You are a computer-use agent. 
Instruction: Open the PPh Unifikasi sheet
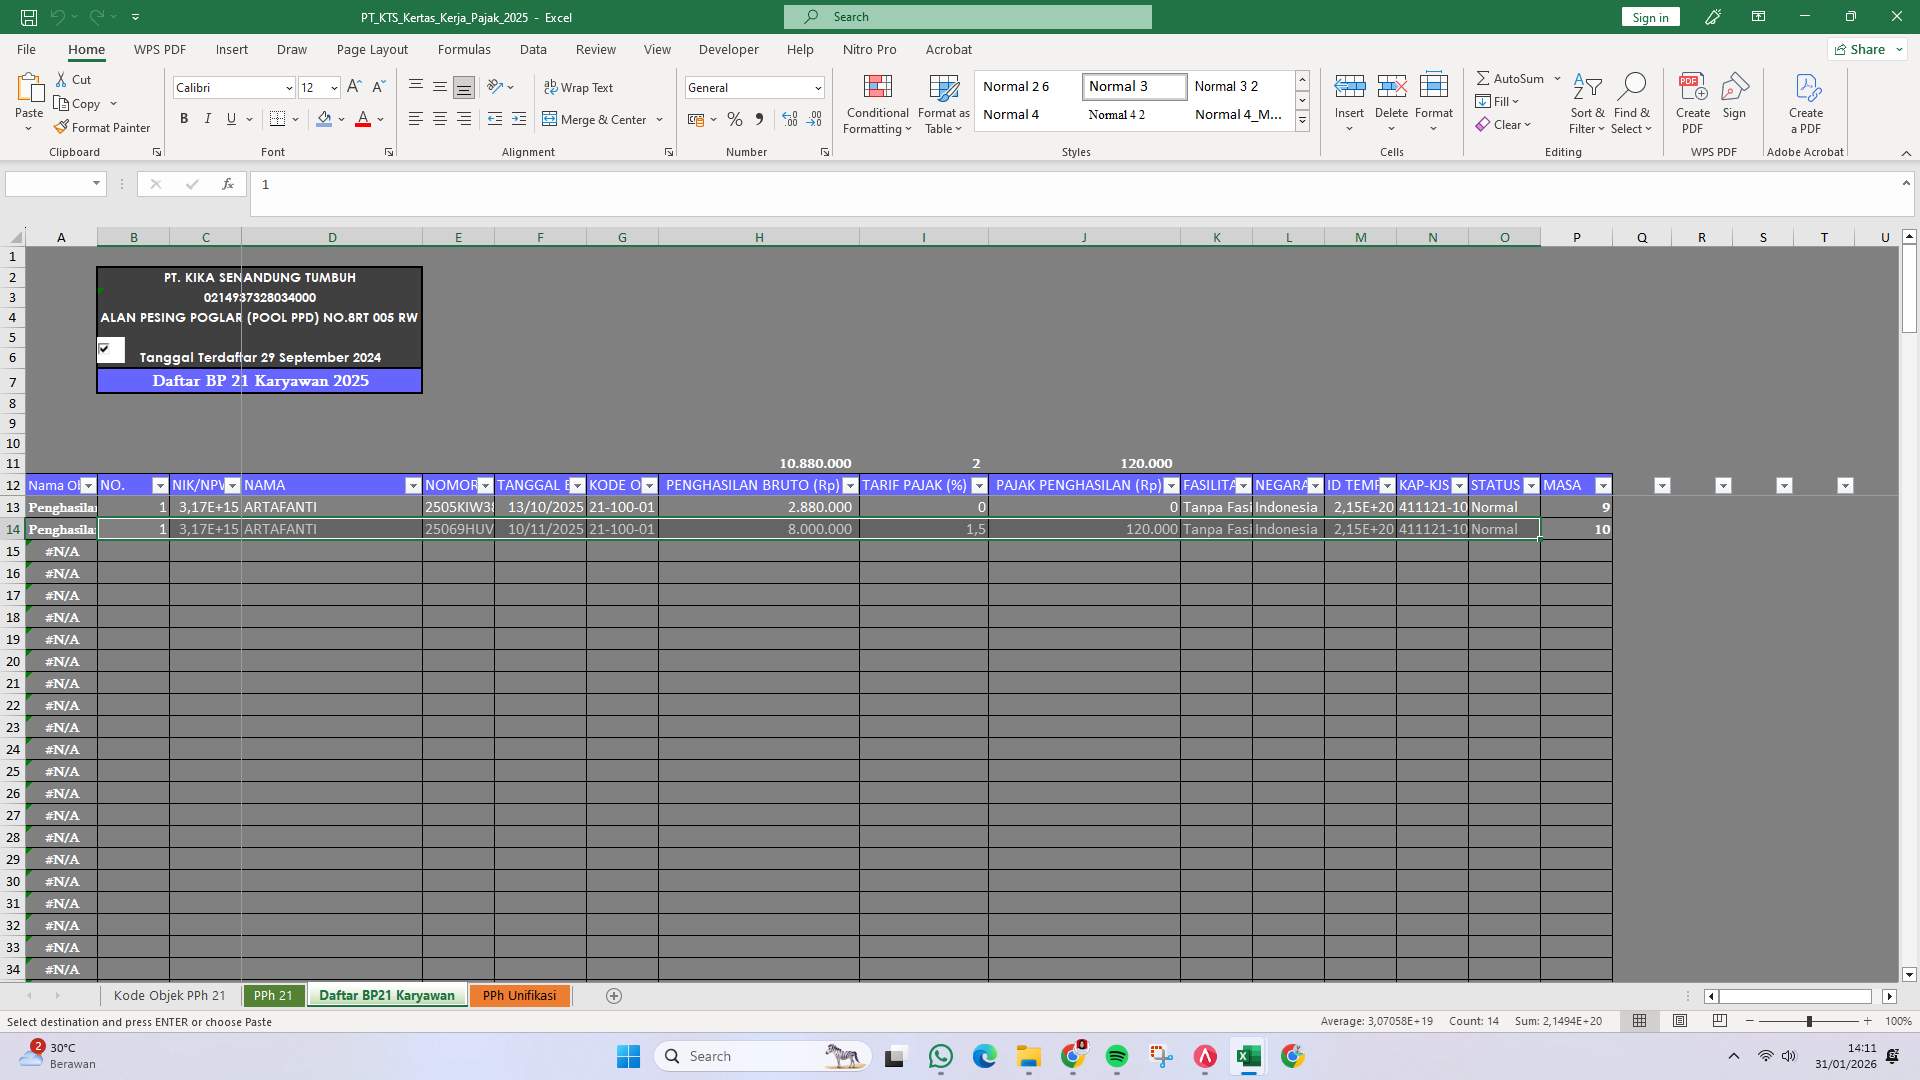pyautogui.click(x=519, y=995)
